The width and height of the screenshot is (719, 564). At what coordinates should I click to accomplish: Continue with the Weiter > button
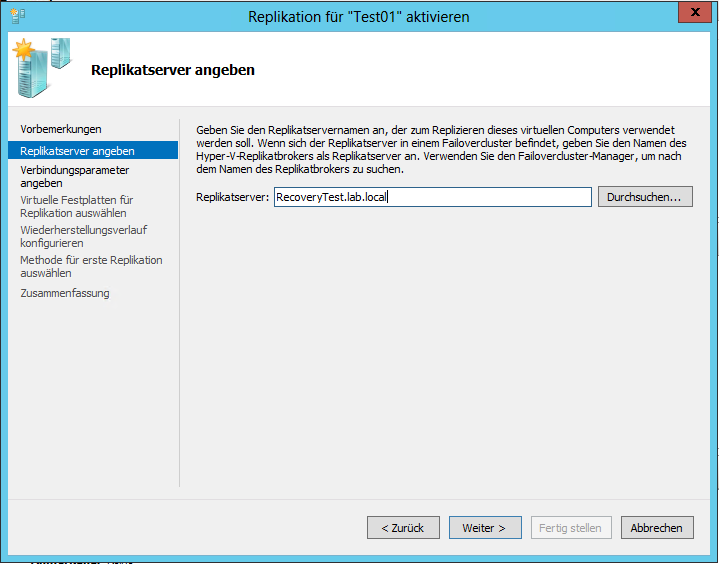coord(484,528)
